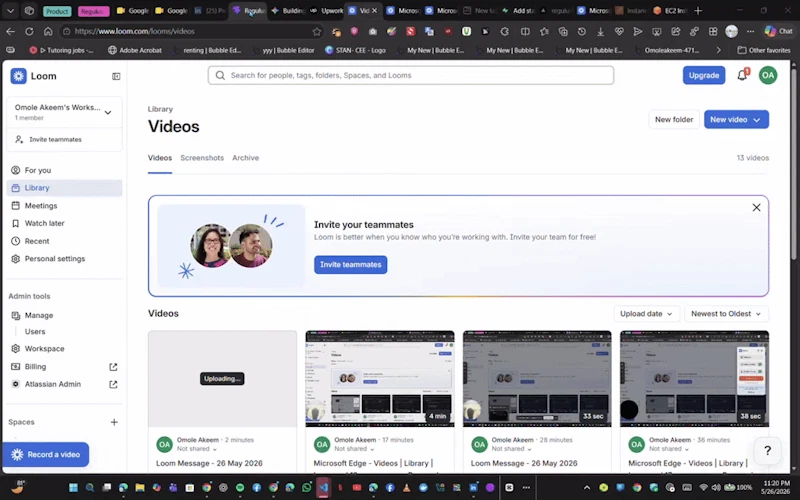Select the Videos tab
Image resolution: width=800 pixels, height=500 pixels.
(x=160, y=158)
